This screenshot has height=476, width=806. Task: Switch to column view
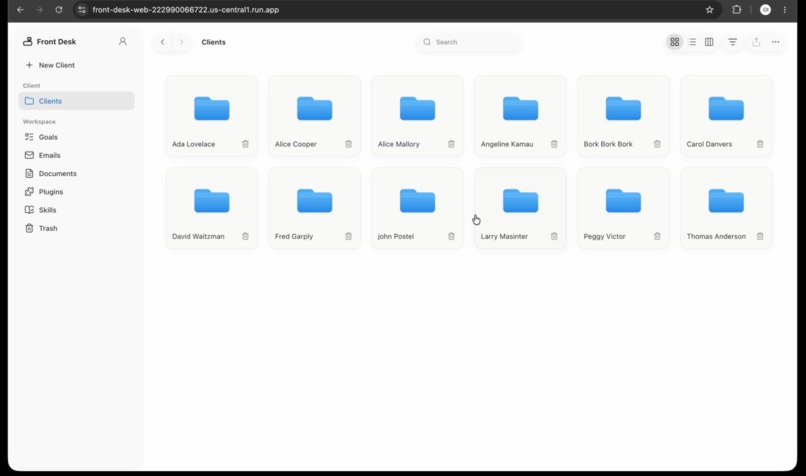click(x=709, y=42)
